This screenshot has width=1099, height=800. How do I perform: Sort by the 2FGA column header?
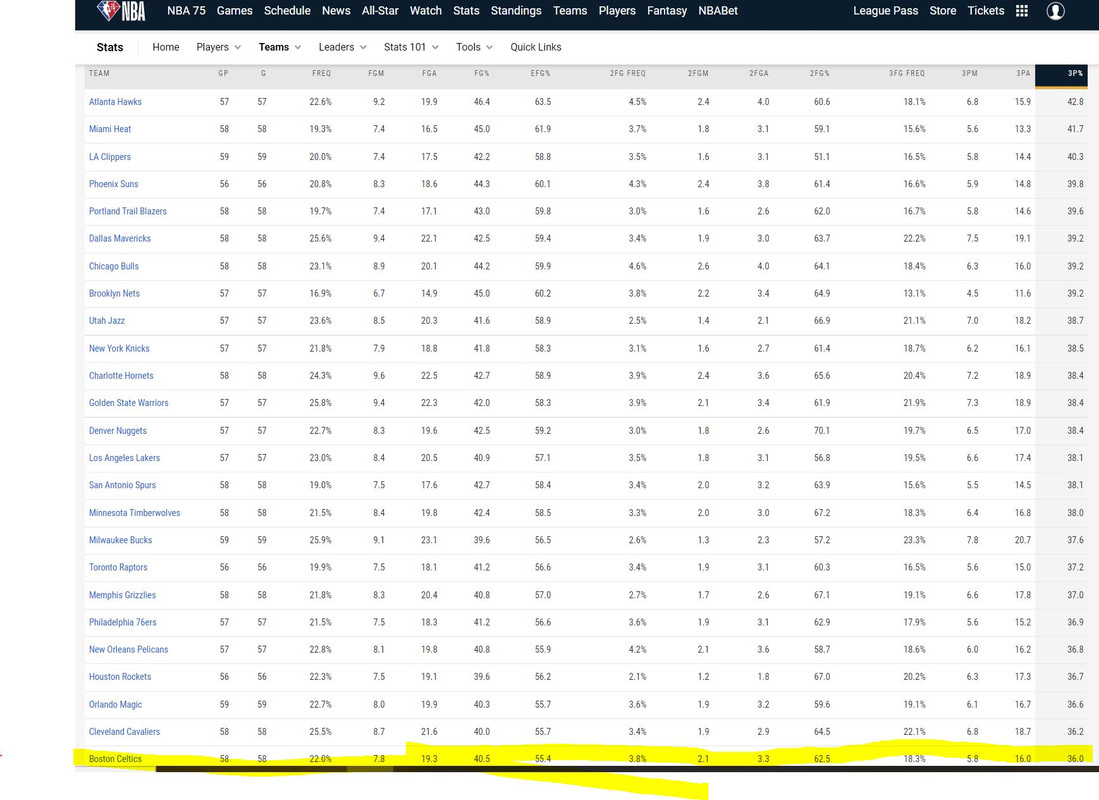point(758,73)
